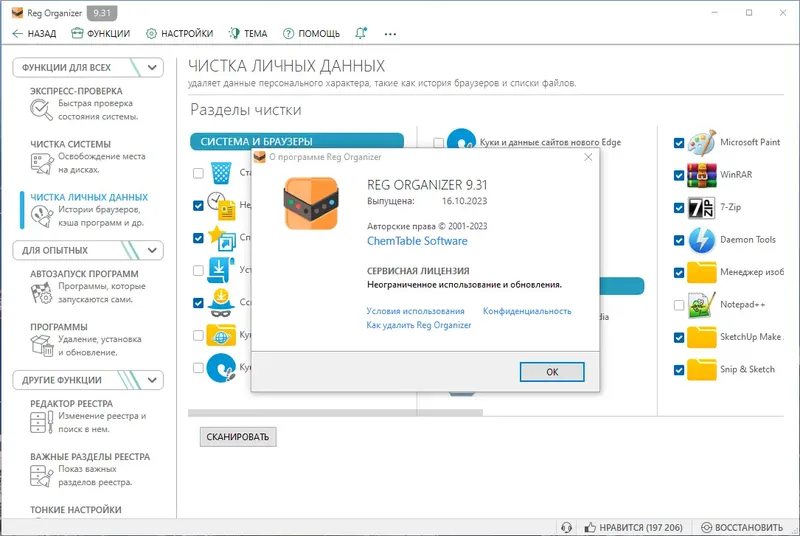Open the Условия использования link
The height and width of the screenshot is (536, 800).
pos(415,311)
